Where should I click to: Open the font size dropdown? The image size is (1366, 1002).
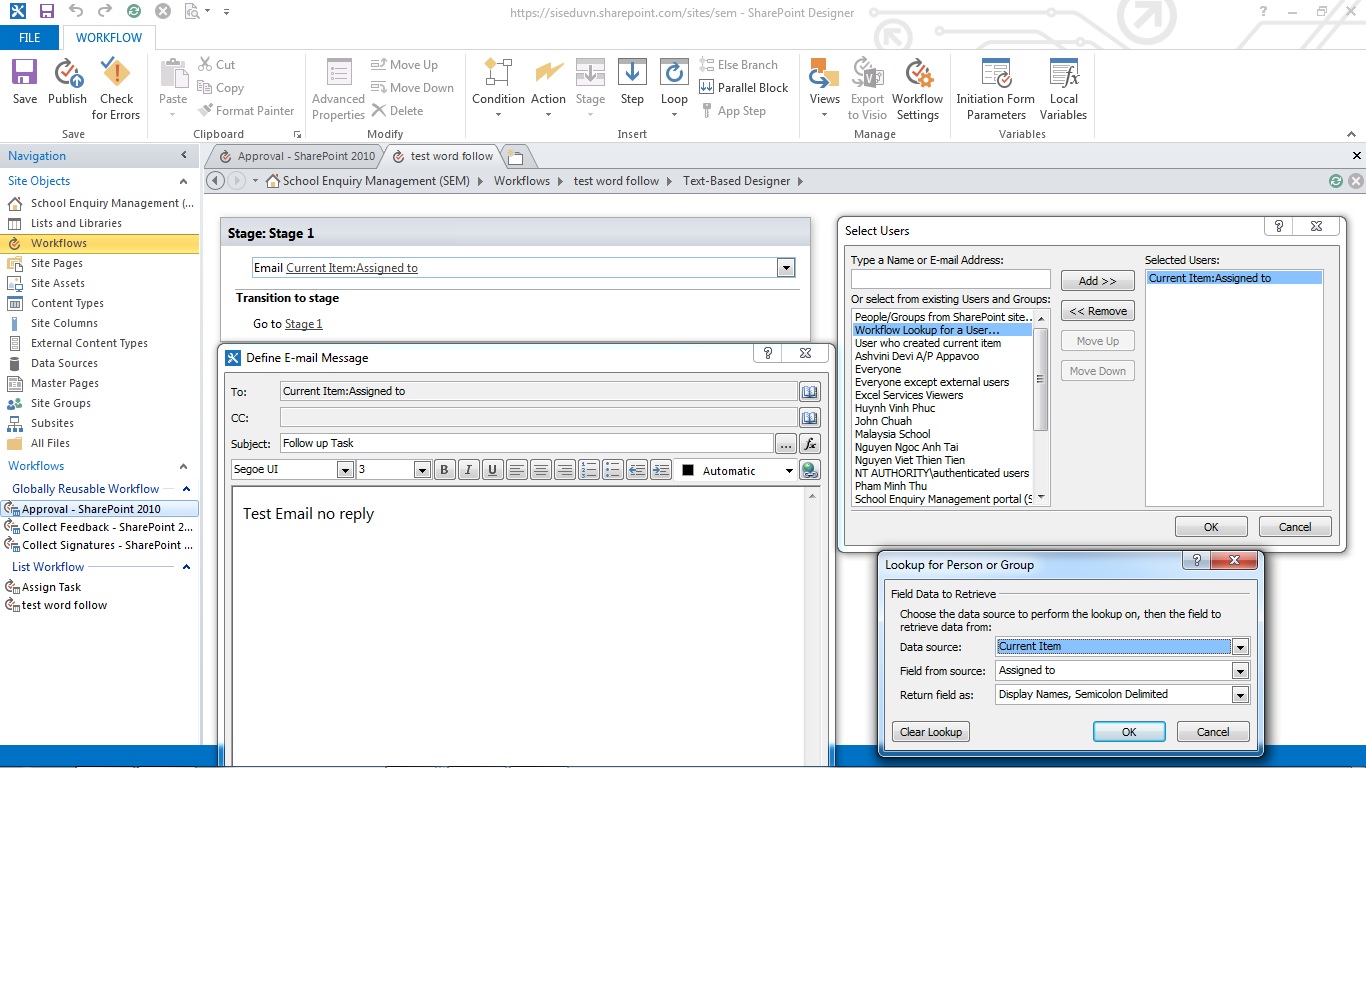[x=422, y=470]
